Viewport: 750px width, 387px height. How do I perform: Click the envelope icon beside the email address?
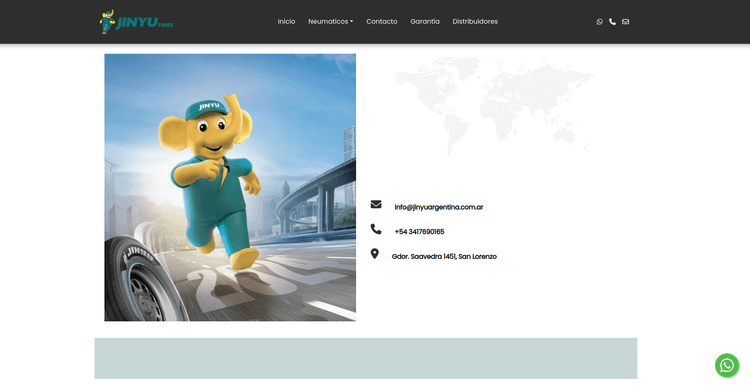click(376, 204)
